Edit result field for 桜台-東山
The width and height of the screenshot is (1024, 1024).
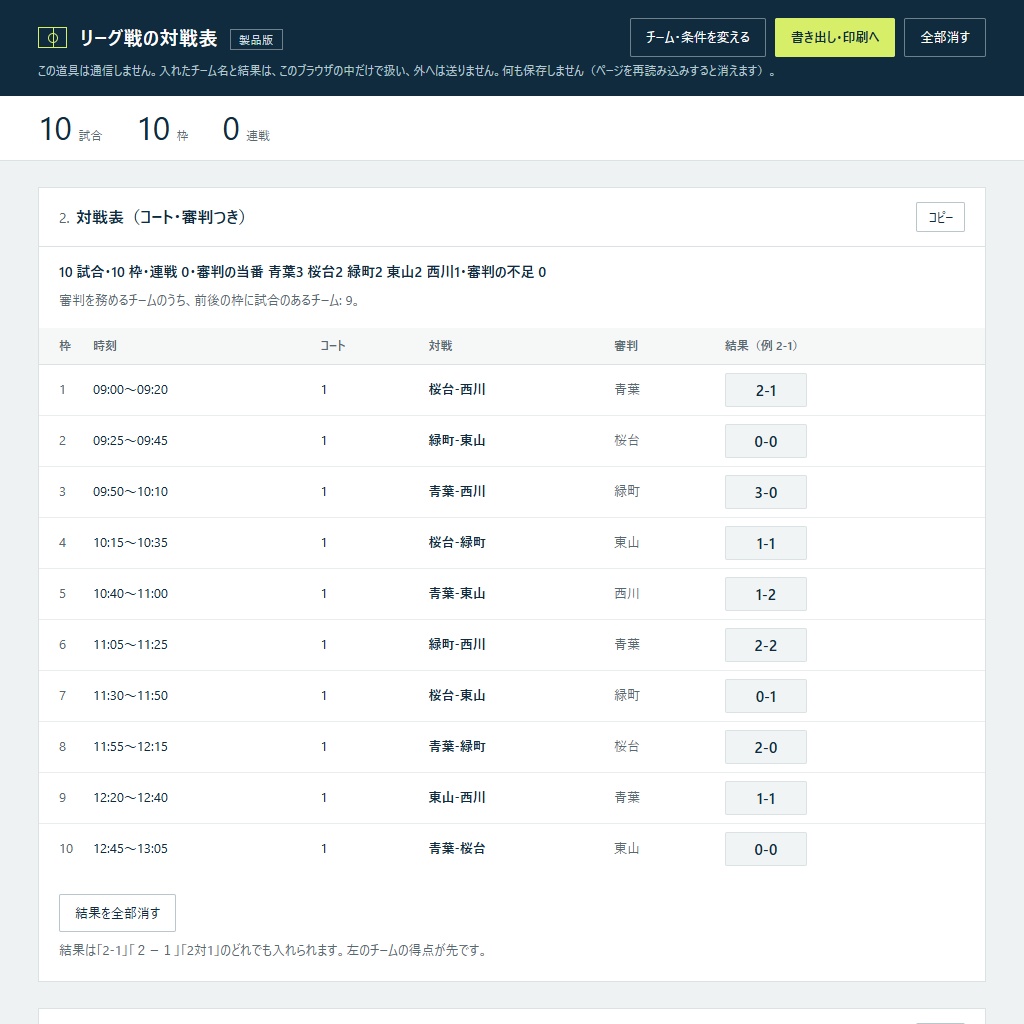point(765,696)
